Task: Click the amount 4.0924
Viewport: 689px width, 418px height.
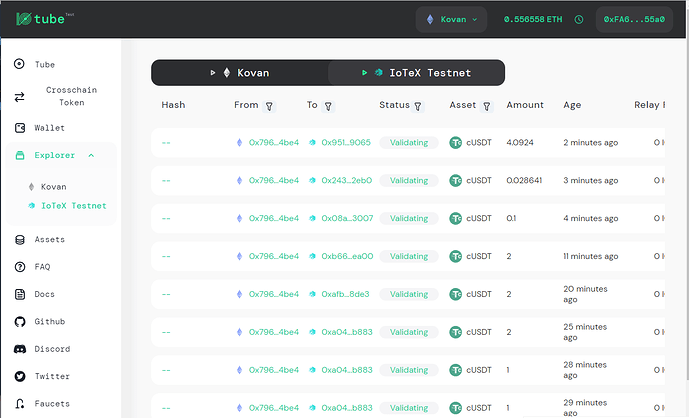Action: point(520,142)
